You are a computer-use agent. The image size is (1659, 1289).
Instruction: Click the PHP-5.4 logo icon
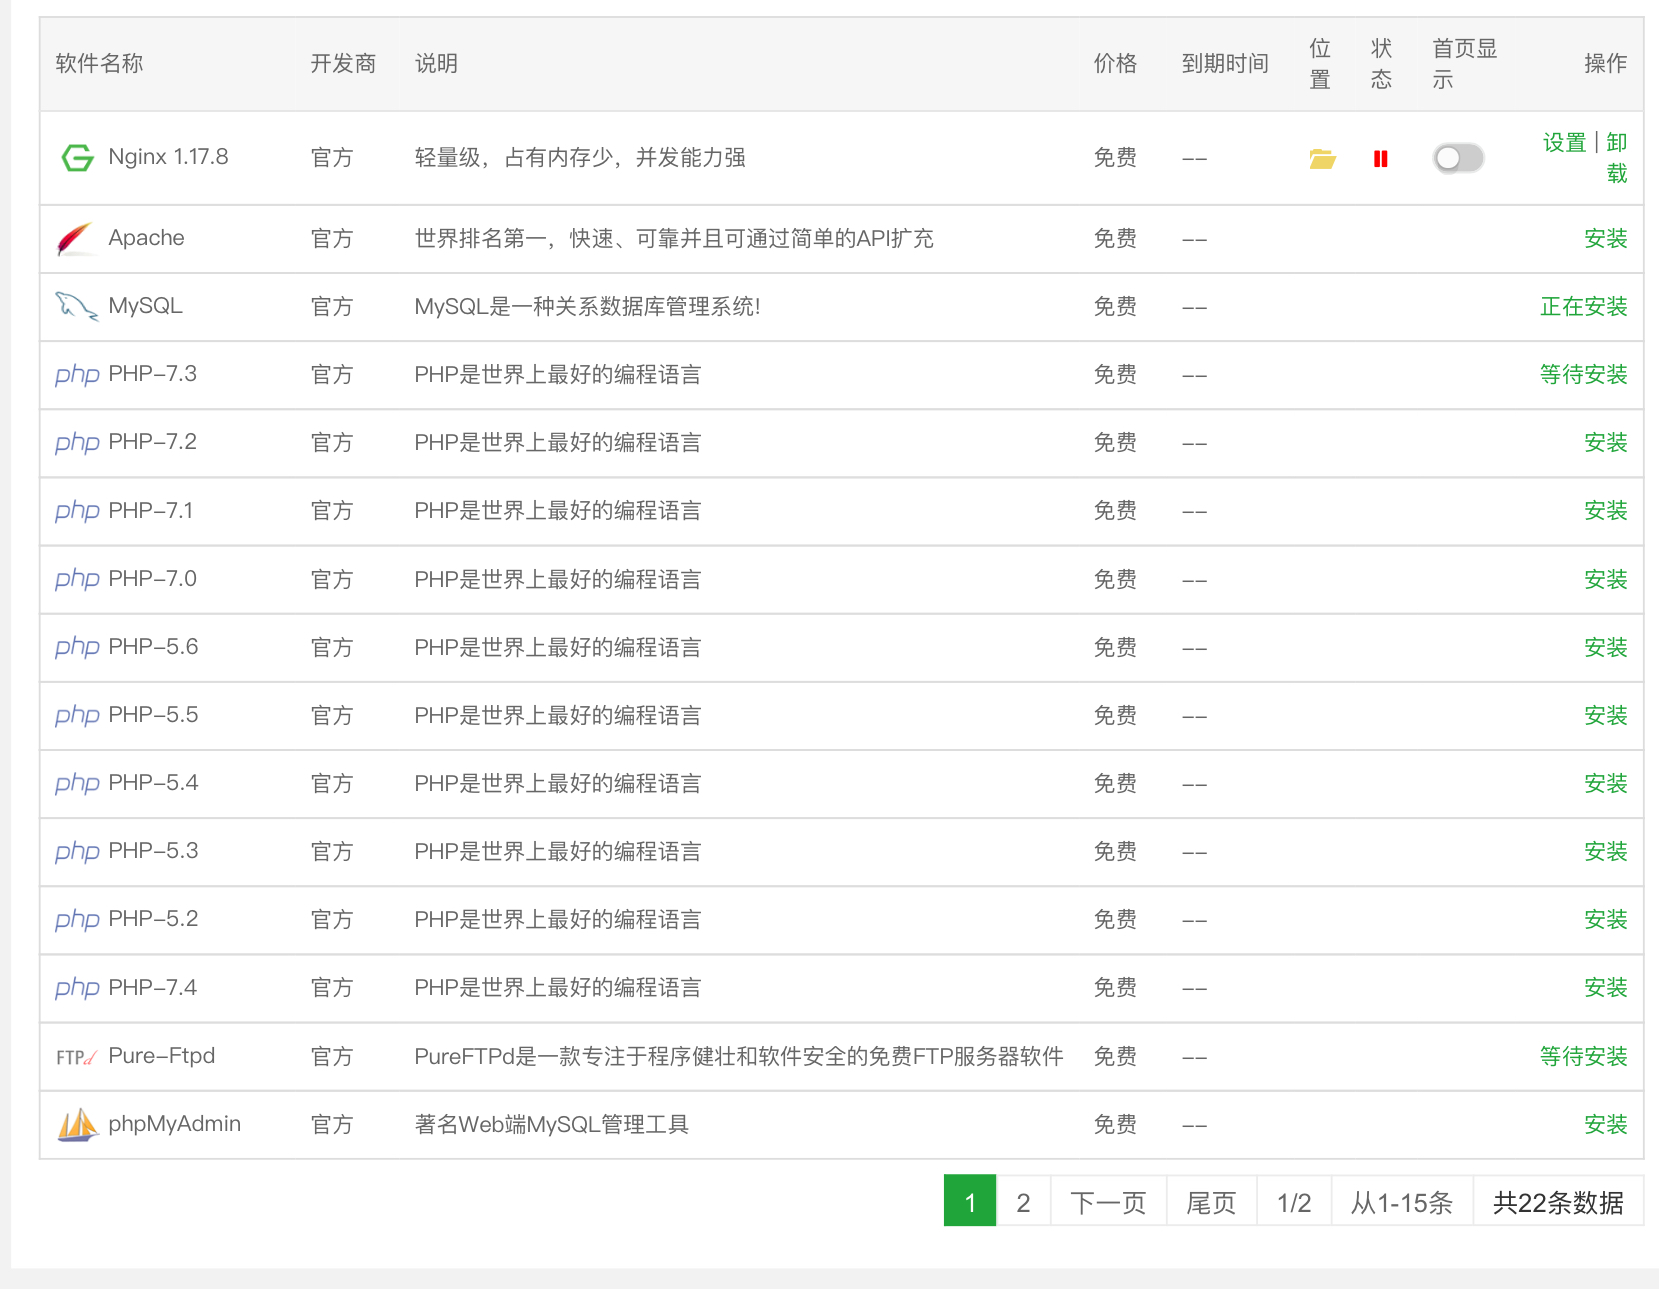point(77,783)
